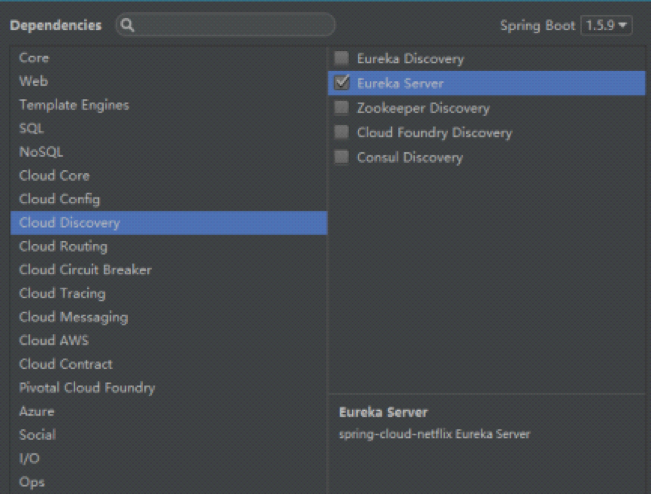Enable the Zookeeper Discovery checkbox
Screen dimensions: 654x494
342,108
